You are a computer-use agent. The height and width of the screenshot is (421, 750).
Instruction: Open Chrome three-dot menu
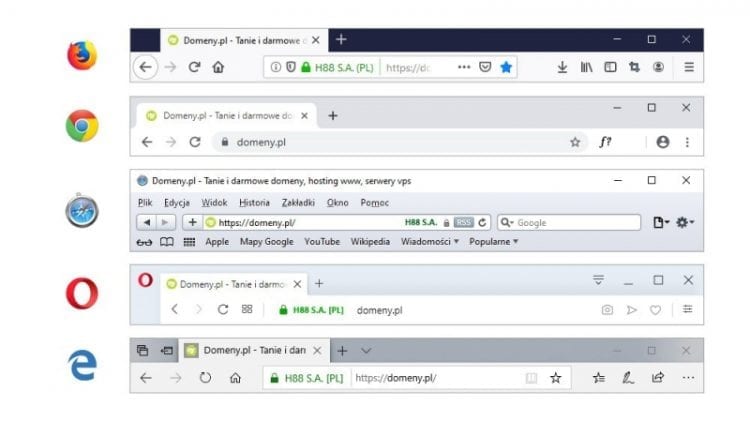pyautogui.click(x=687, y=142)
